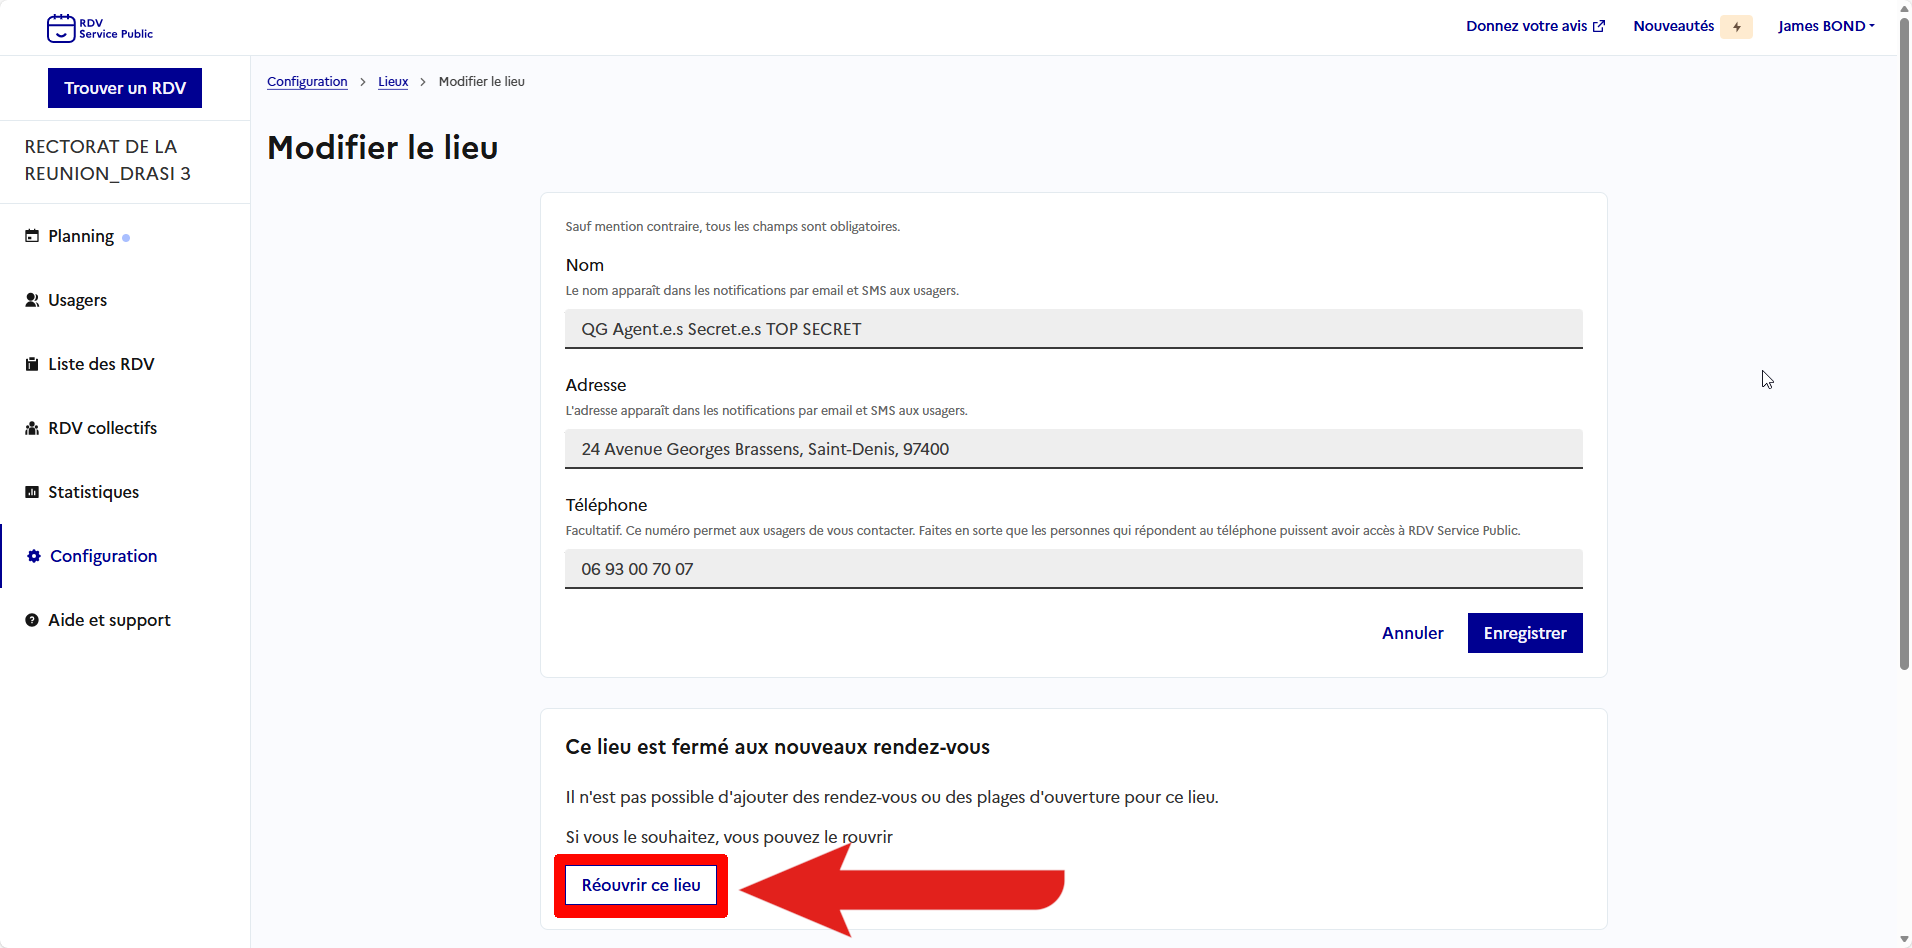1912x948 pixels.
Task: Click the Réouvrir ce lieu button
Action: click(641, 885)
